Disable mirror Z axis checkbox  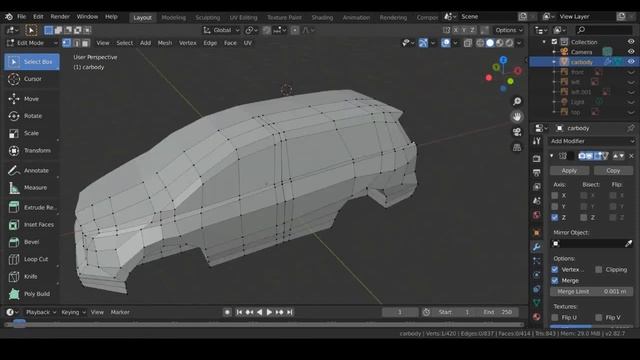pyautogui.click(x=554, y=218)
